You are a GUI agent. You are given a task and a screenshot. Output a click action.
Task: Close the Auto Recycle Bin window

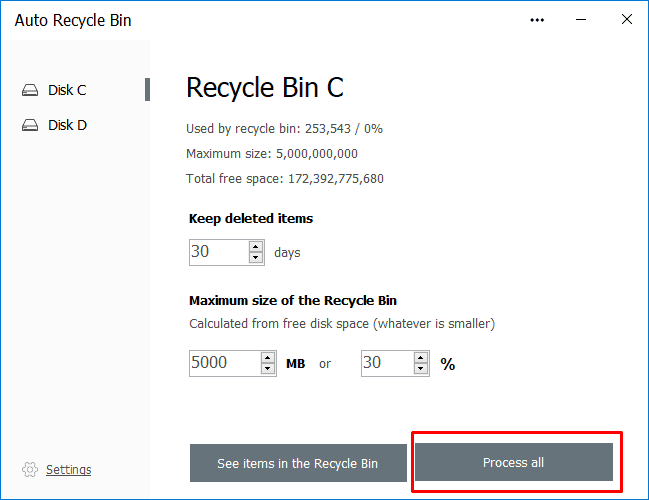click(x=626, y=20)
